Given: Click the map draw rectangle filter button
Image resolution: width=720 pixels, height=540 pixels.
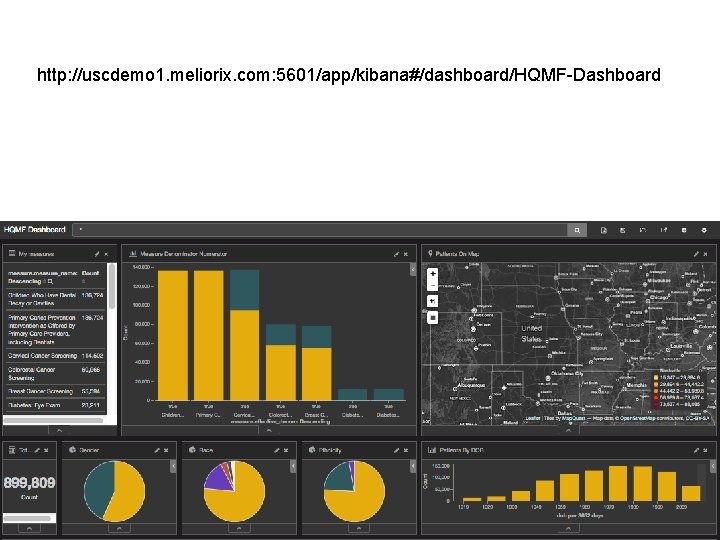Looking at the screenshot, I should point(433,318).
